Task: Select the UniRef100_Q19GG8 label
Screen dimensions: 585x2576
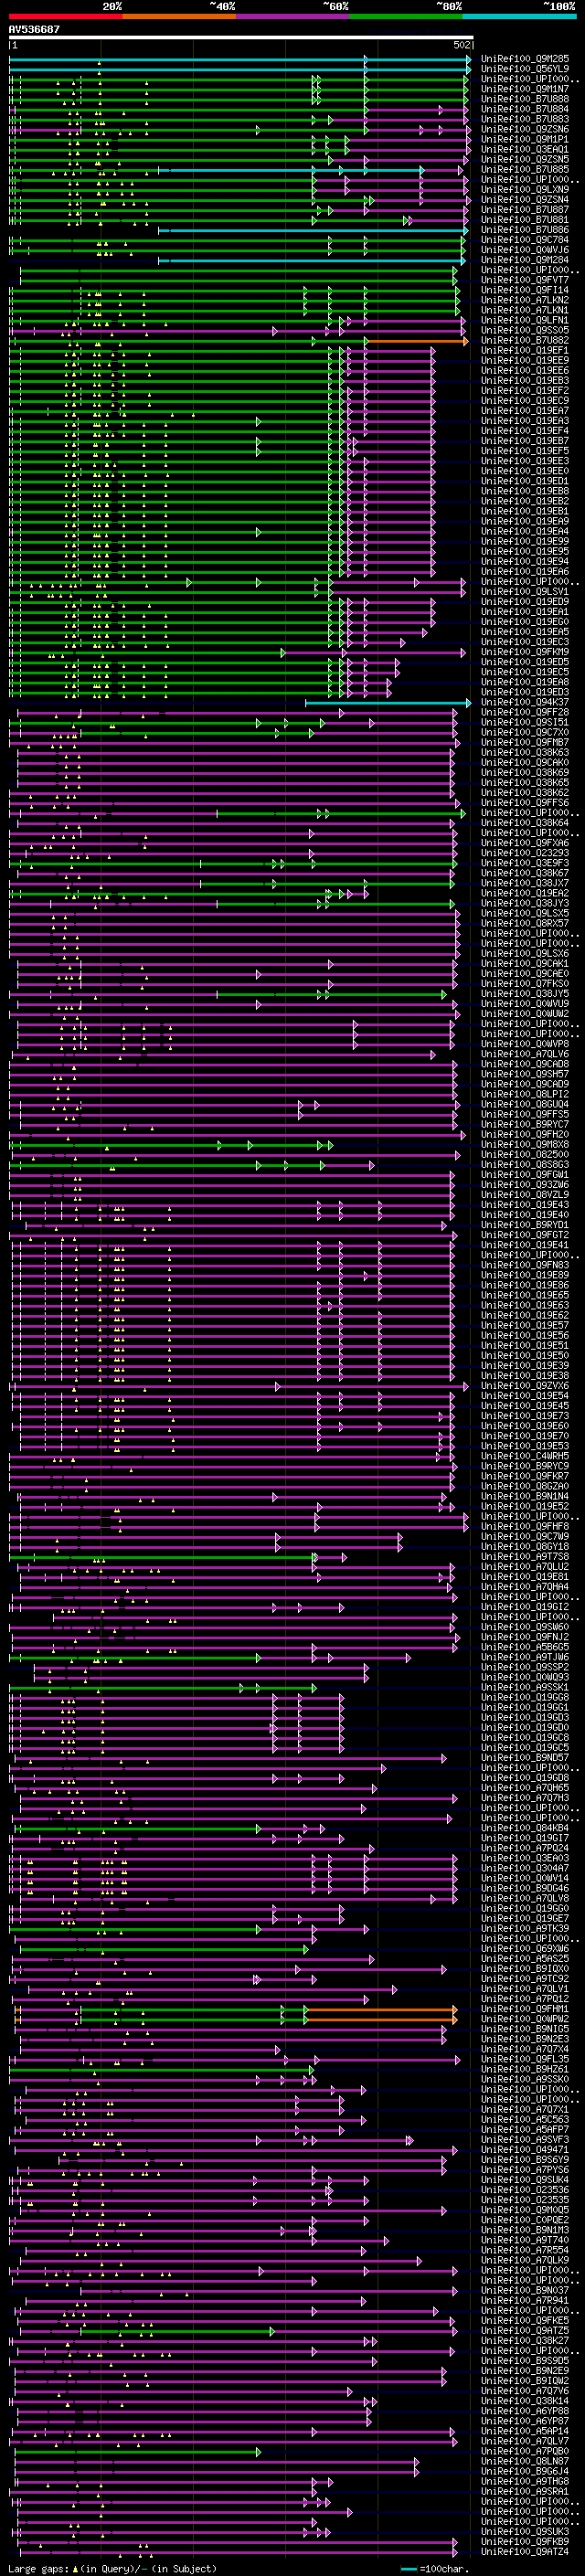Action: [x=525, y=1697]
